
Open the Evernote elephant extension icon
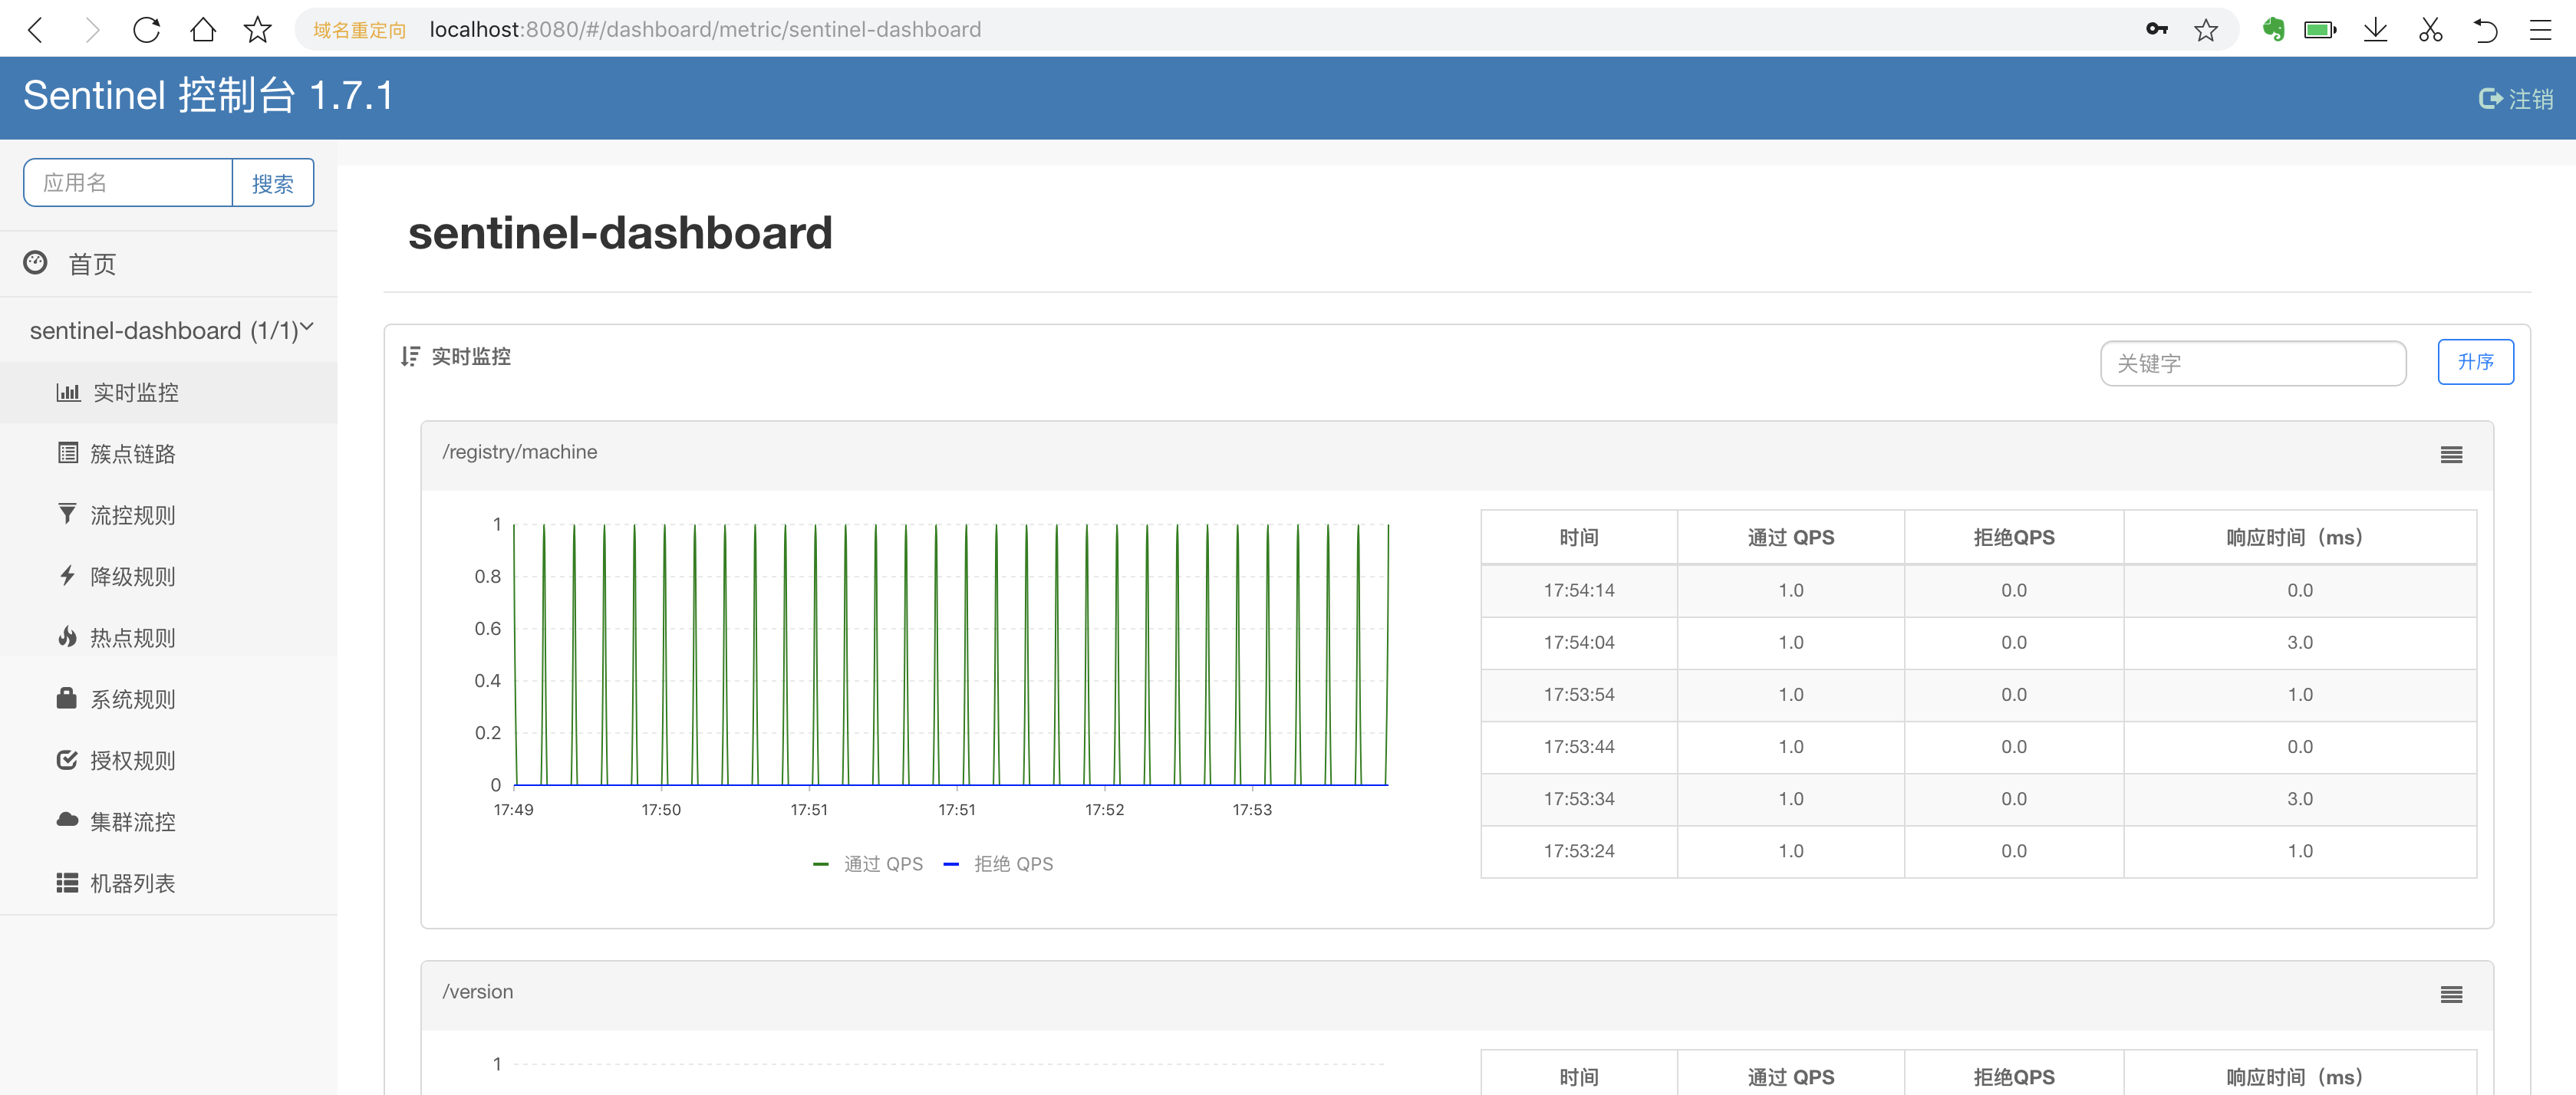[2273, 30]
